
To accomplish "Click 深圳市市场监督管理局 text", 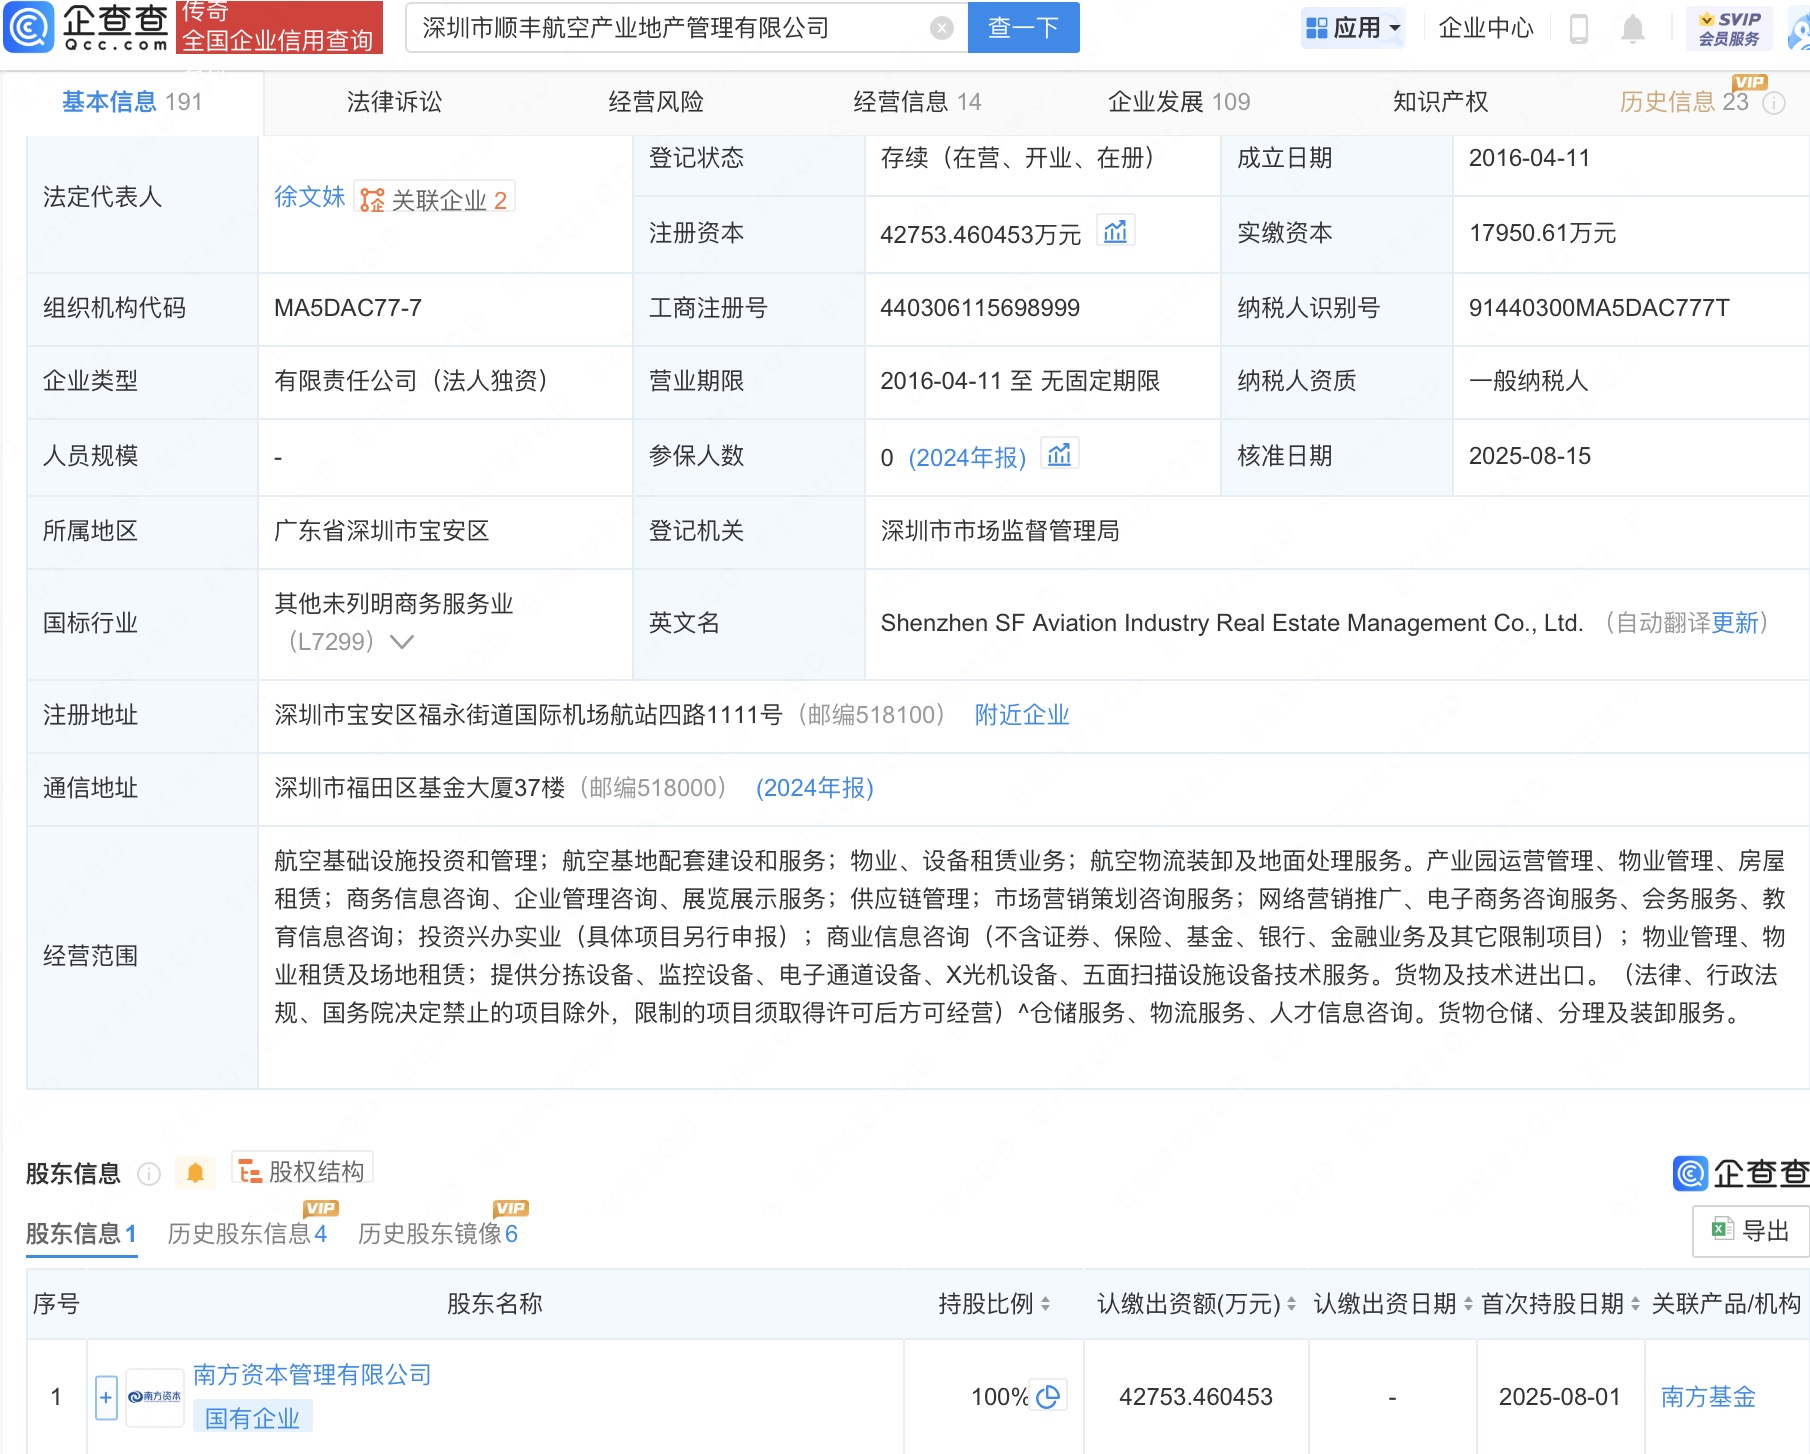I will [x=1000, y=531].
